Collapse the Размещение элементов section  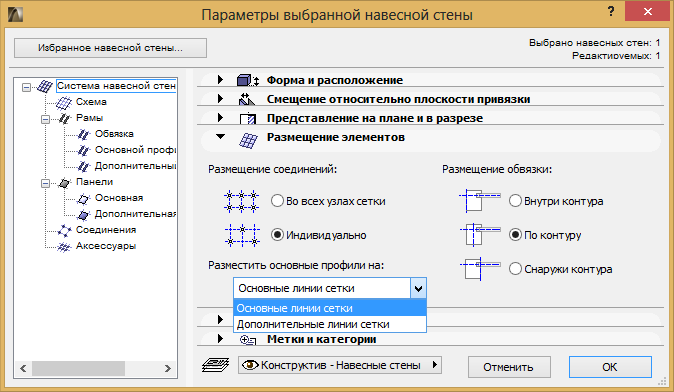point(221,137)
